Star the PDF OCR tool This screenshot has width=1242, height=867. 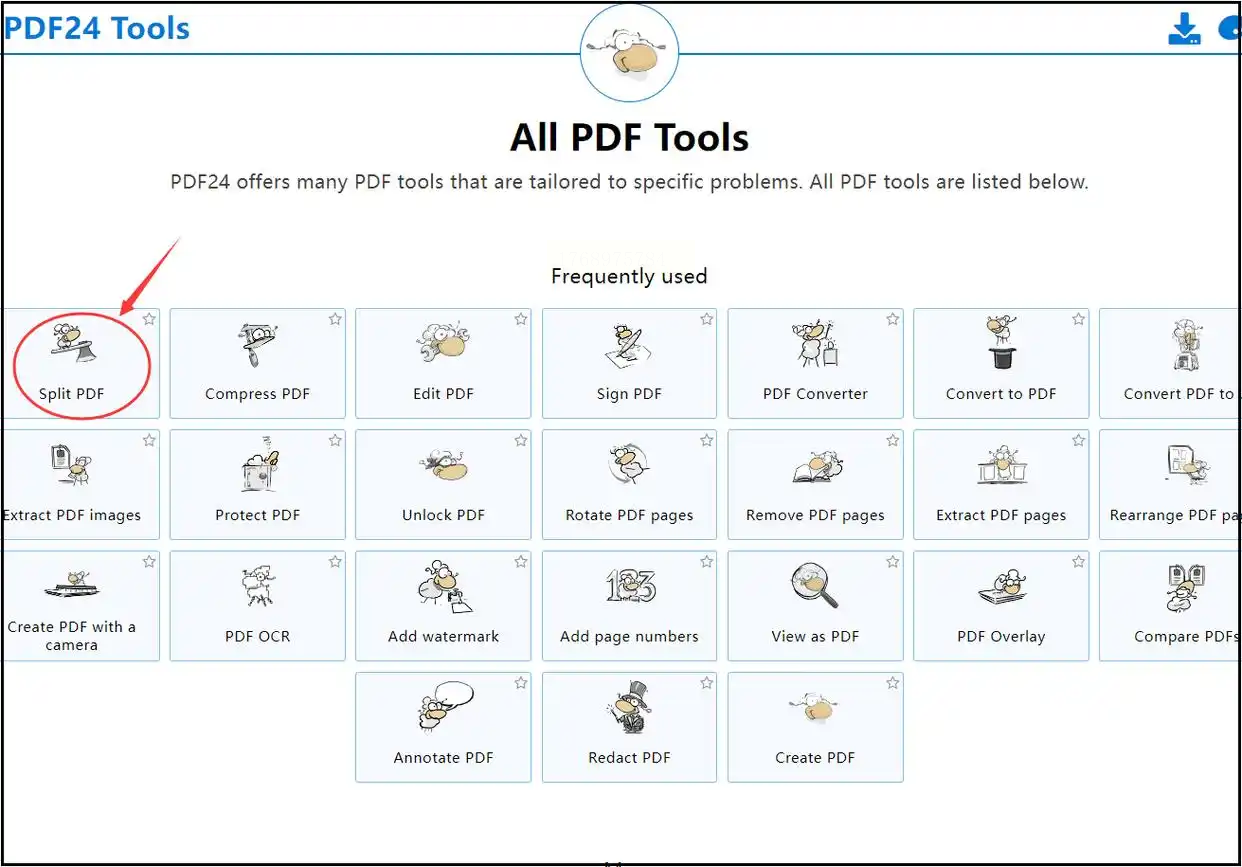pyautogui.click(x=335, y=562)
